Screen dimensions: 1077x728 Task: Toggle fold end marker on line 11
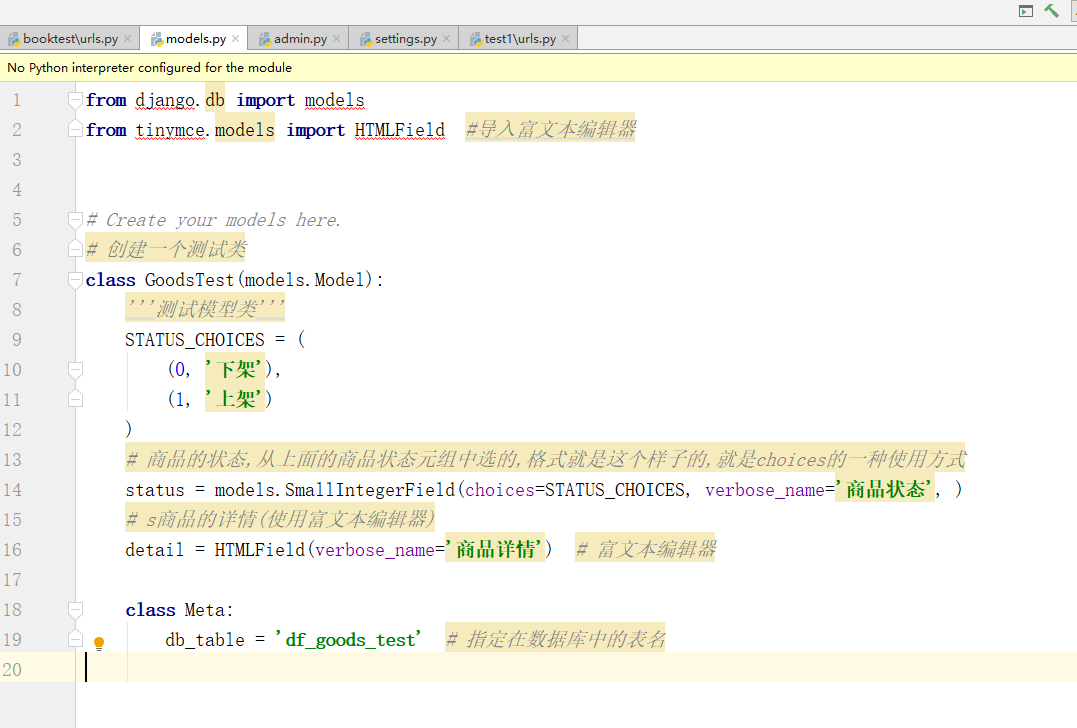(x=76, y=400)
